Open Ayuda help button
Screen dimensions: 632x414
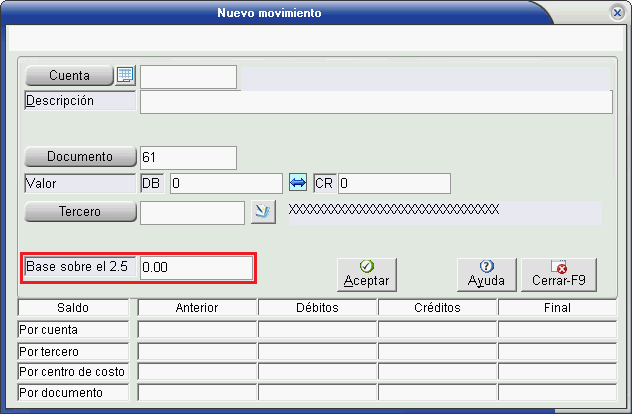pyautogui.click(x=487, y=273)
